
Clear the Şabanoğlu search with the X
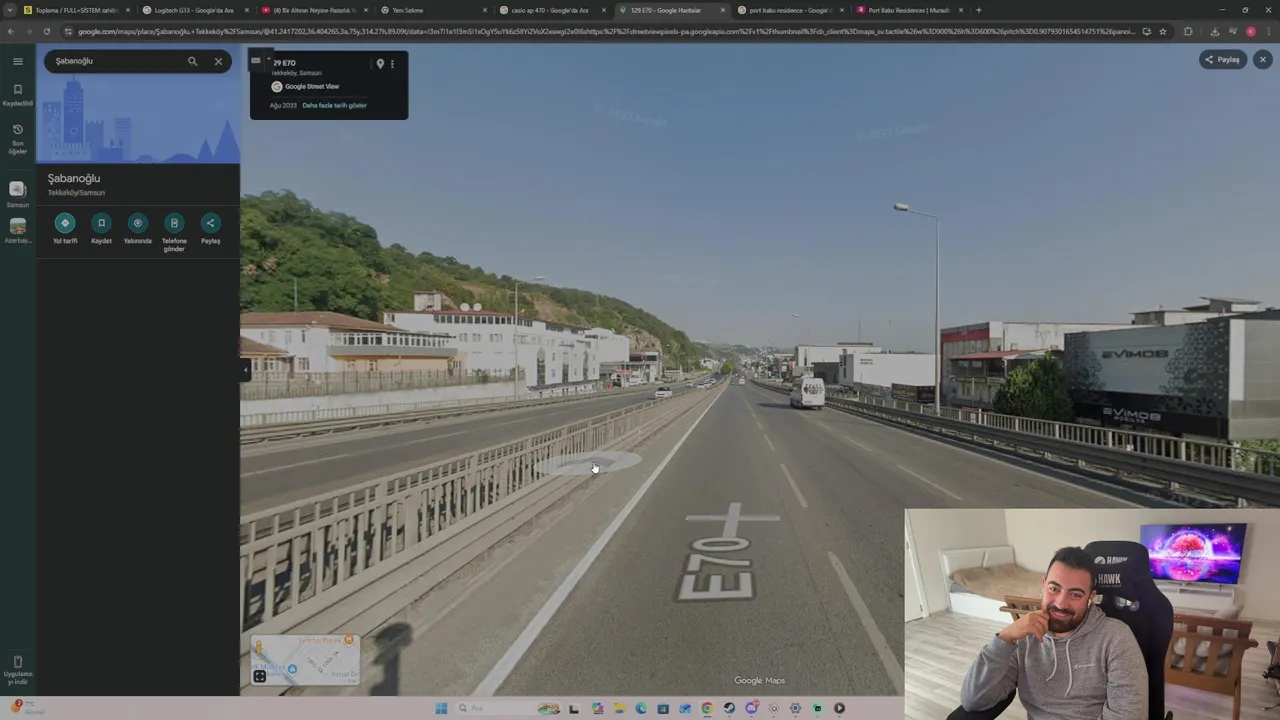pos(218,61)
